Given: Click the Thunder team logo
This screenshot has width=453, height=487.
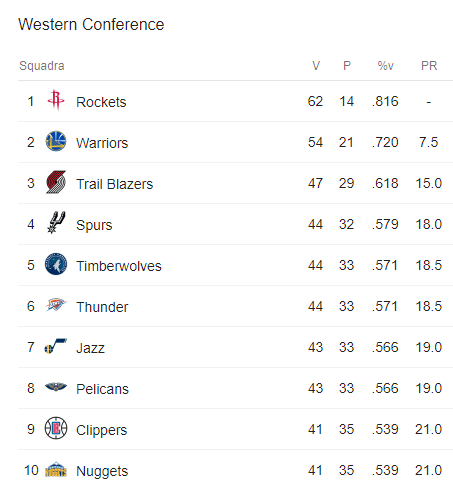Looking at the screenshot, I should pos(56,305).
